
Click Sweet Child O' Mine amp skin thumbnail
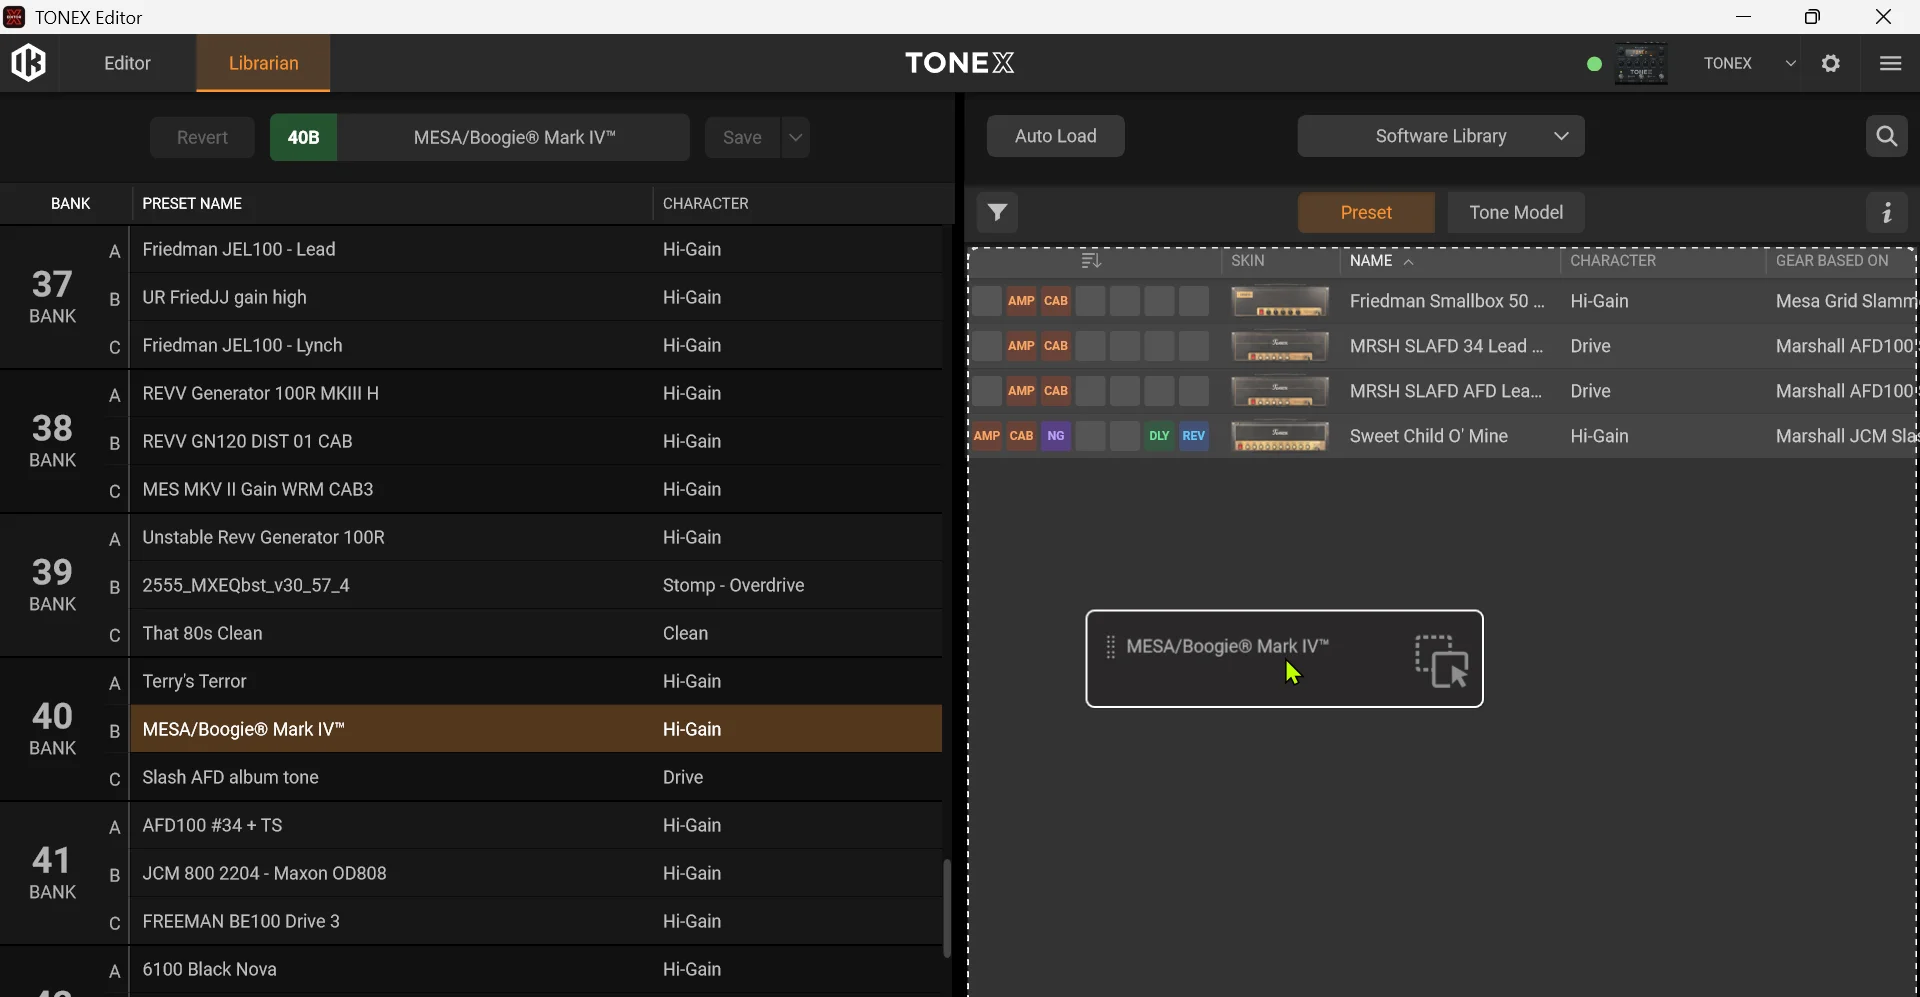pyautogui.click(x=1280, y=436)
